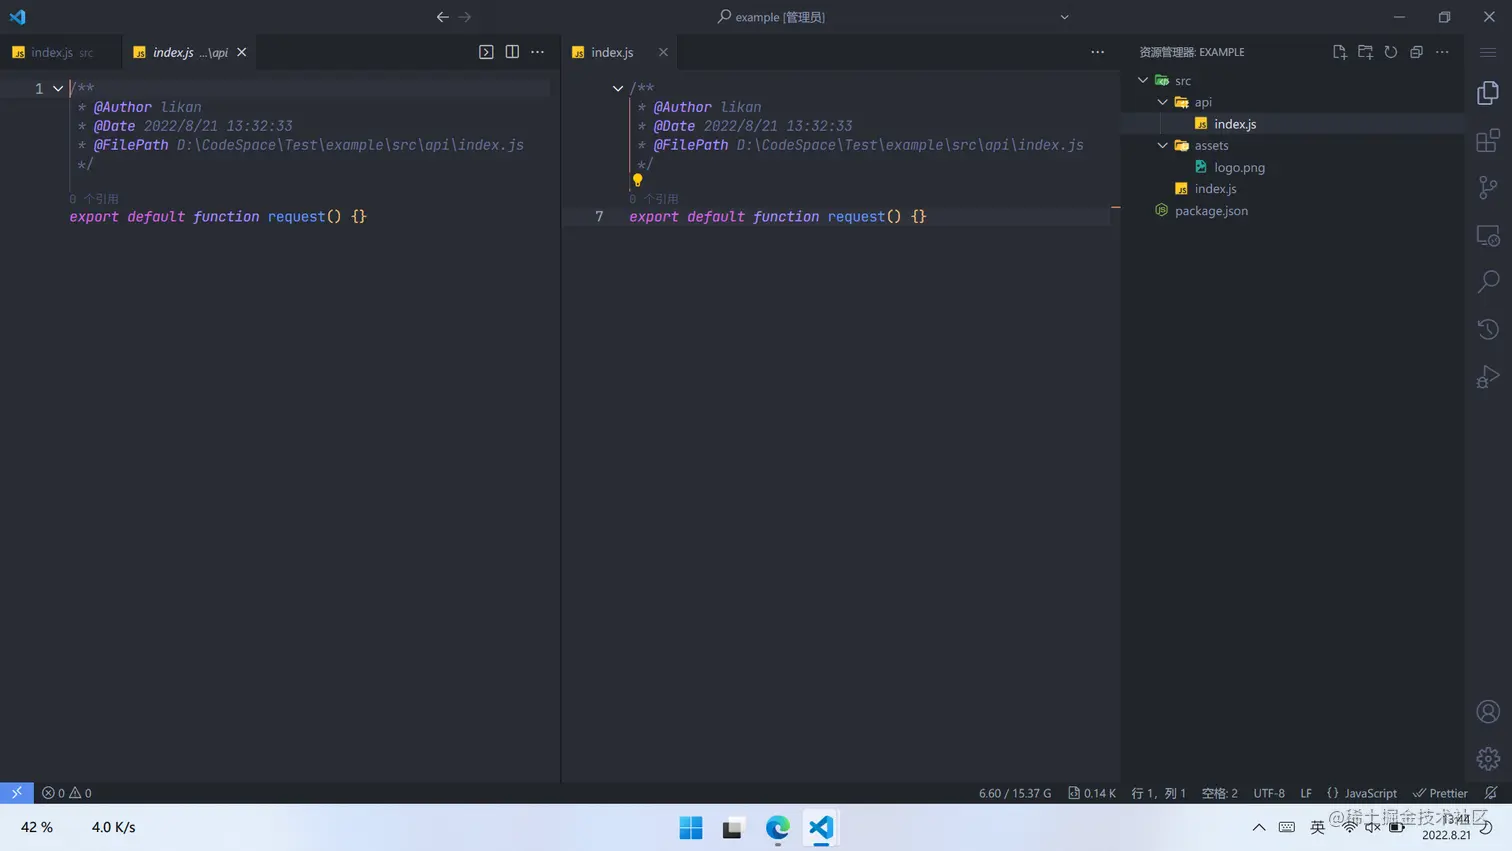Open the Windows Start menu
This screenshot has height=851, width=1512.
pos(691,828)
